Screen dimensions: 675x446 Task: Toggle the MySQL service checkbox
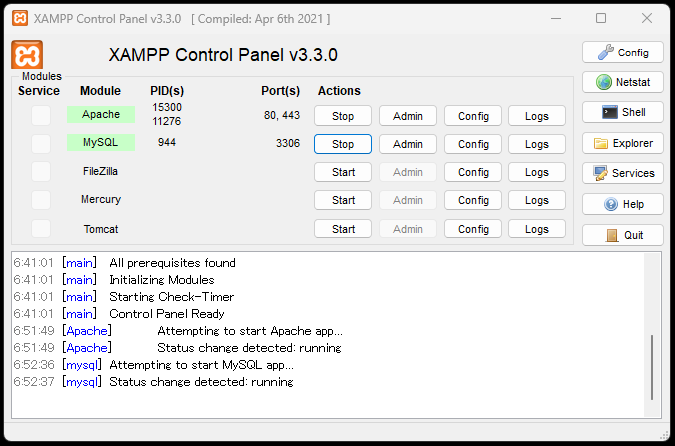coord(40,144)
